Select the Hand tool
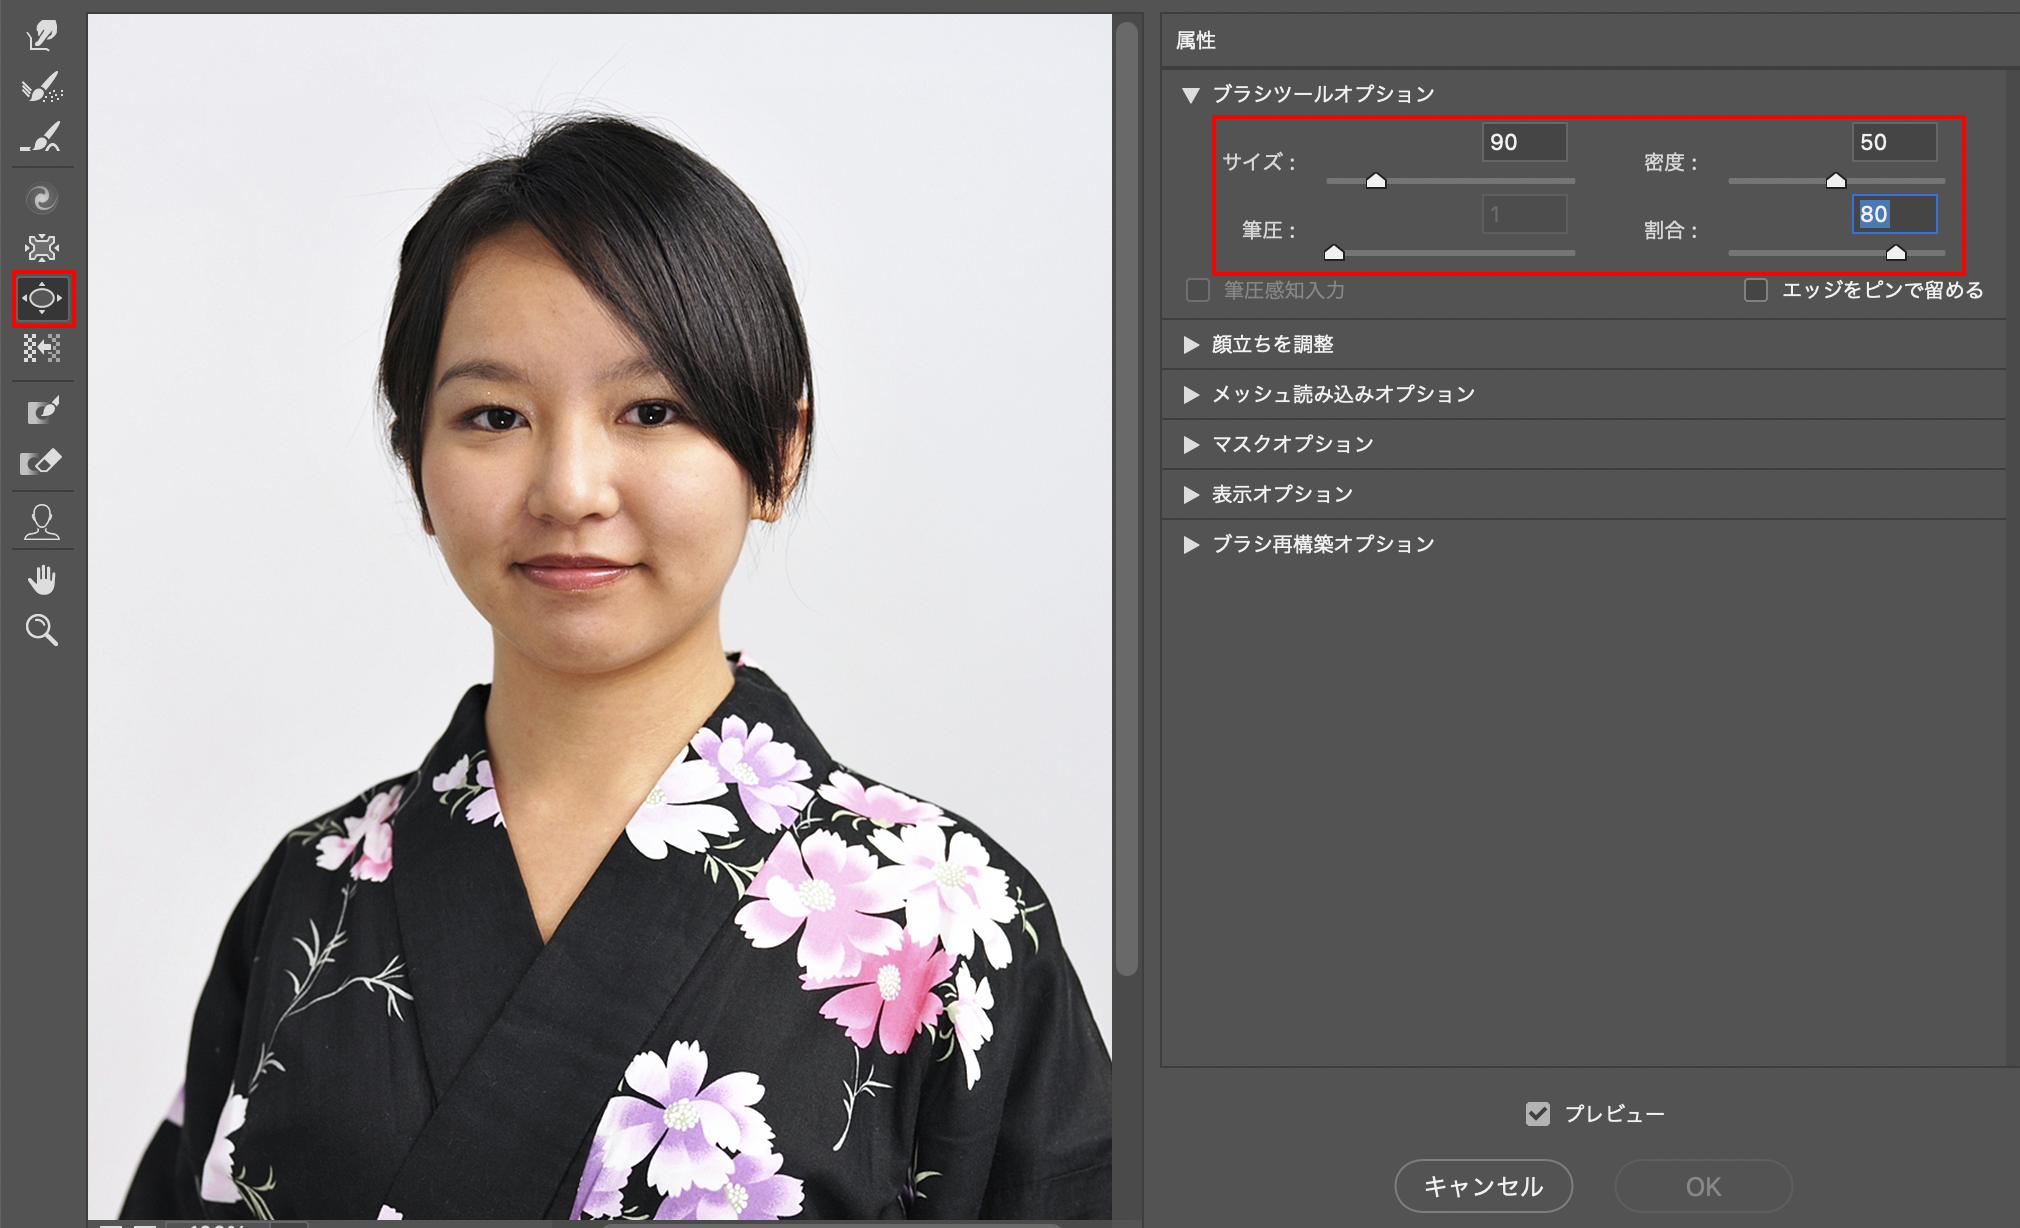This screenshot has height=1228, width=2020. click(x=42, y=580)
